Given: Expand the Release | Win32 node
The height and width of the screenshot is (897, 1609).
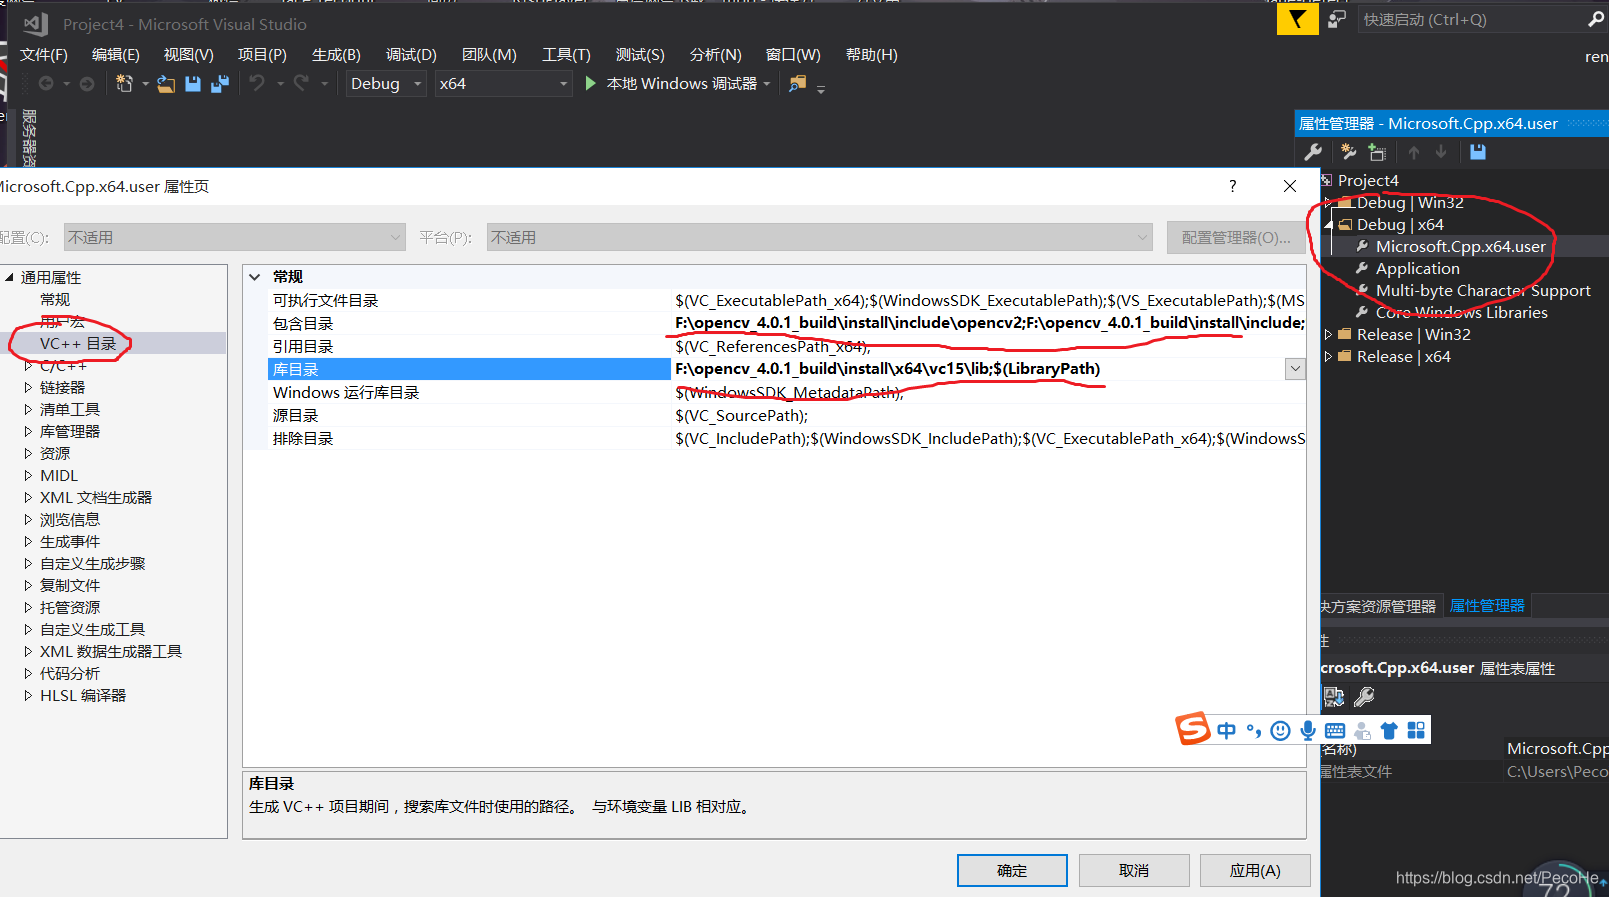Looking at the screenshot, I should (x=1328, y=335).
